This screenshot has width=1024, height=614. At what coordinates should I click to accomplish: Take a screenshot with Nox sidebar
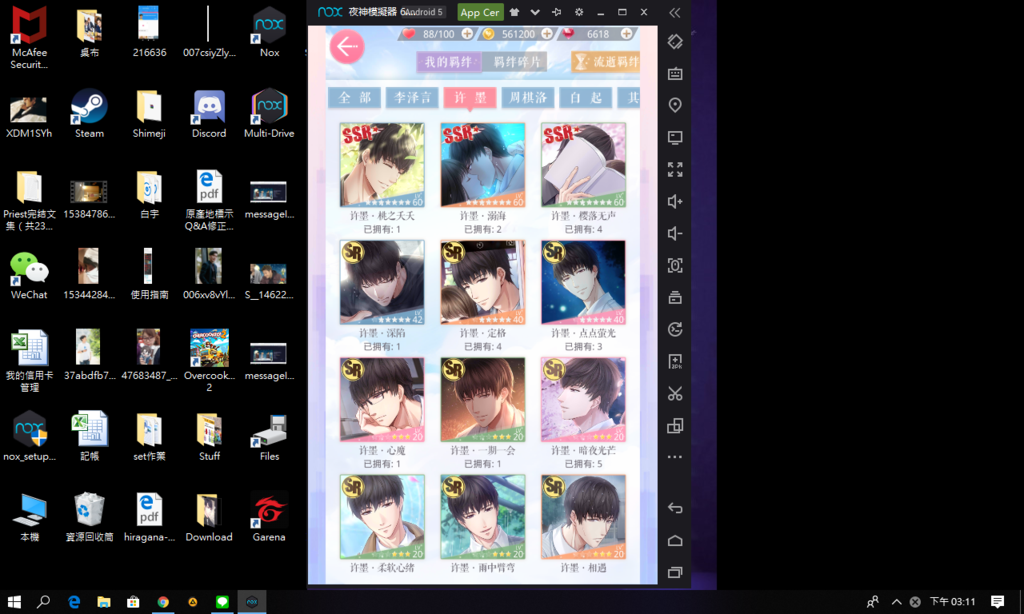[675, 265]
